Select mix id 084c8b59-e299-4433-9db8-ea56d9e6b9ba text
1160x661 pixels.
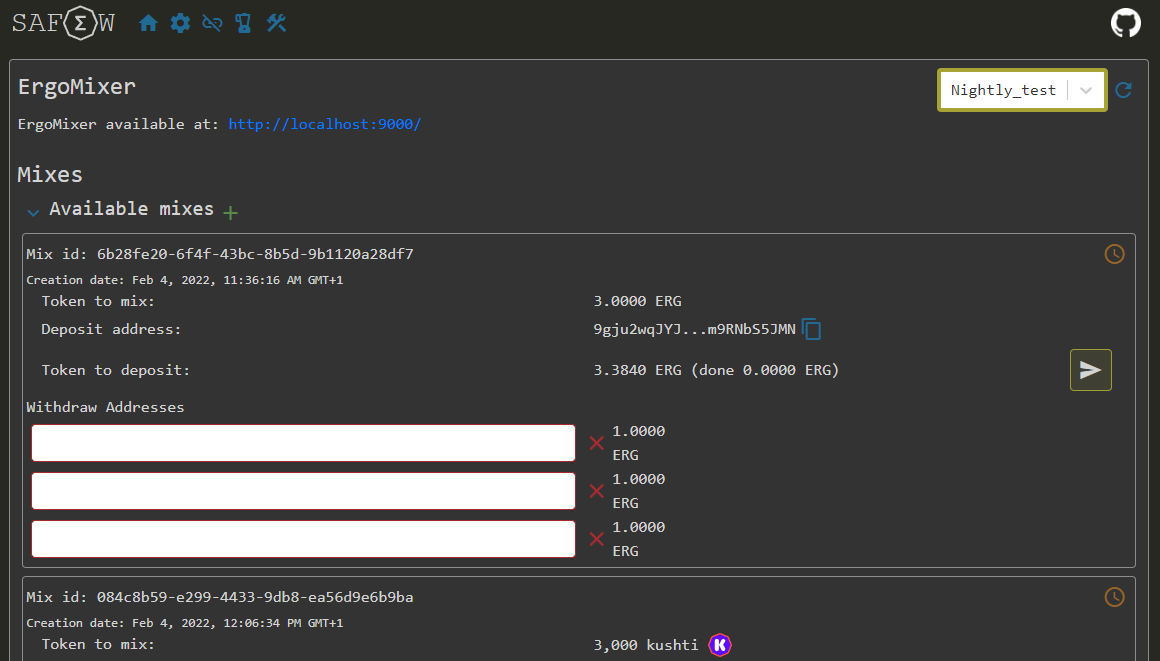255,597
